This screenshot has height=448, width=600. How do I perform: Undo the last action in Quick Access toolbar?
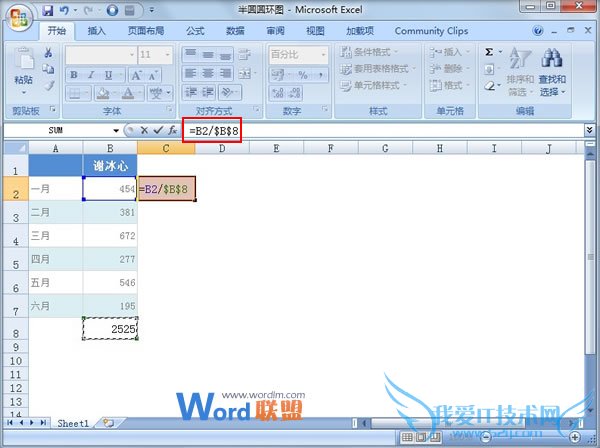click(64, 10)
